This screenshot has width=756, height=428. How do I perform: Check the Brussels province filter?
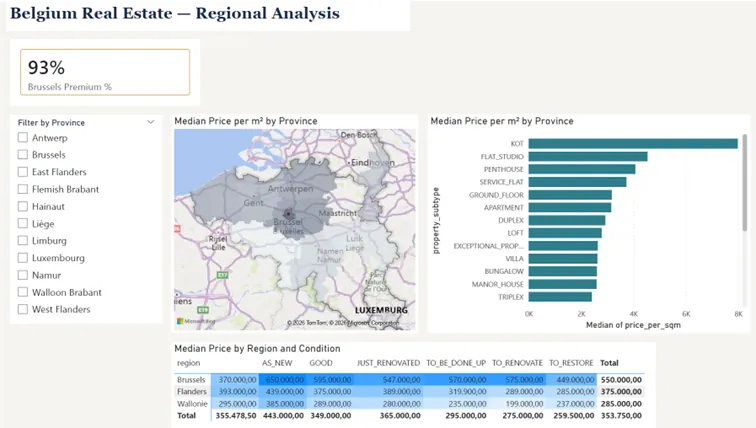tap(23, 155)
